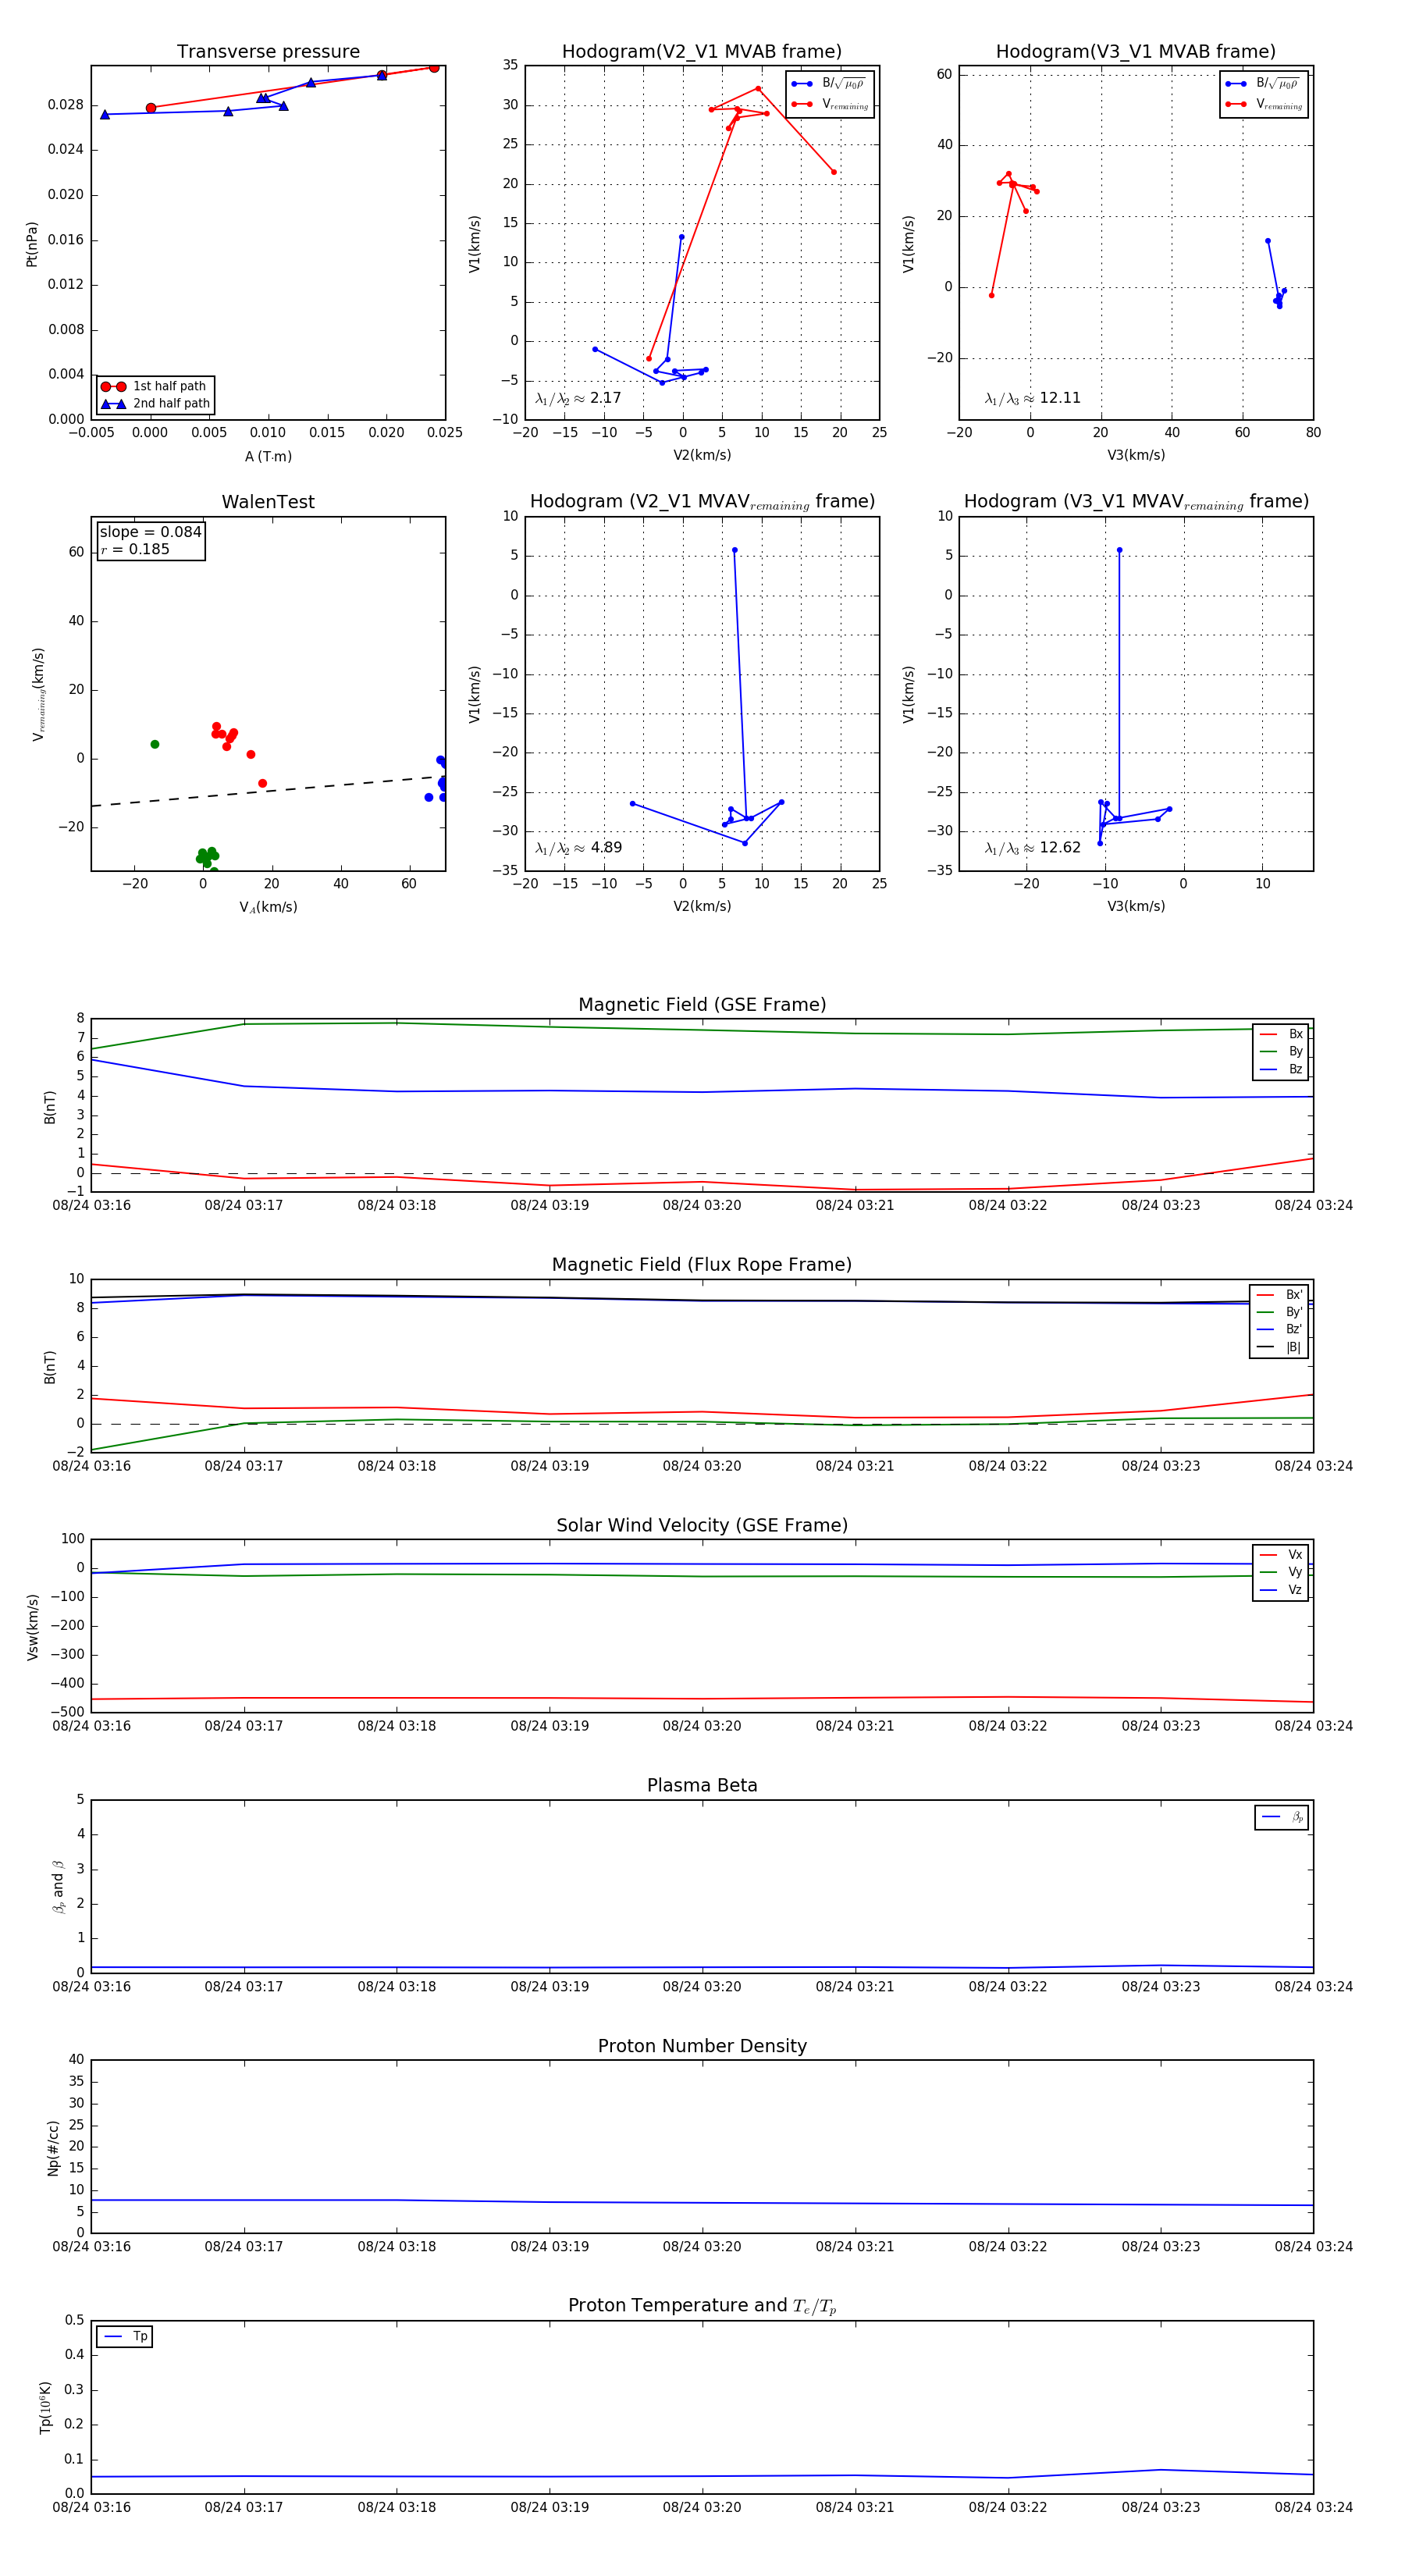1405x2576 pixels.
Task: Click the eigenvalue ratio text "≈ 12.62"
Action: tap(1051, 848)
